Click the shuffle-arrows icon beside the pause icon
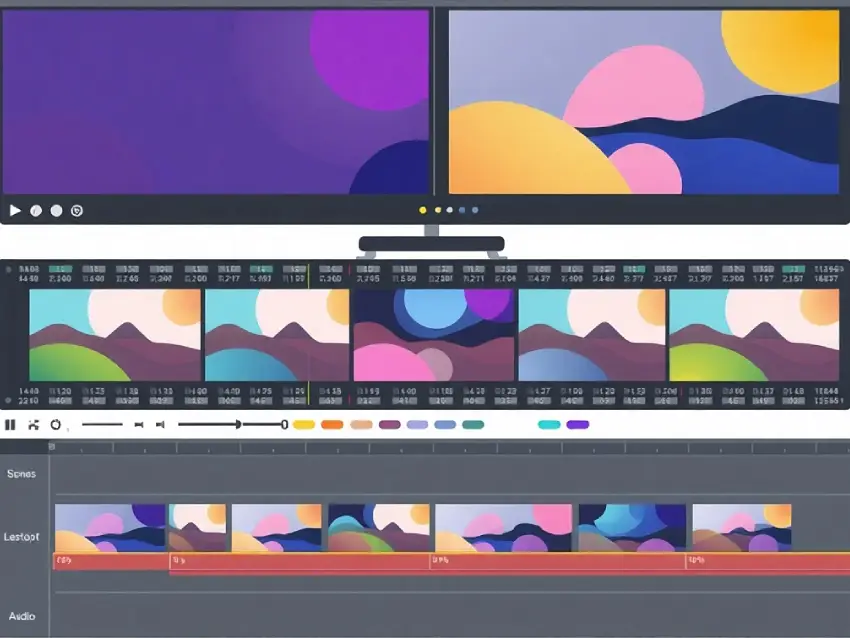 tap(34, 425)
